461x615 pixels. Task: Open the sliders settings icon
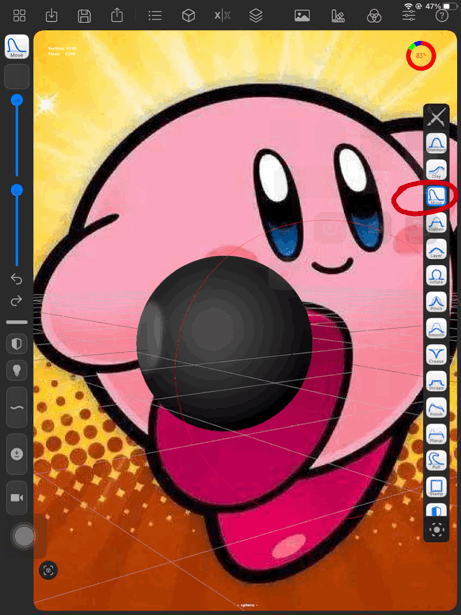408,16
